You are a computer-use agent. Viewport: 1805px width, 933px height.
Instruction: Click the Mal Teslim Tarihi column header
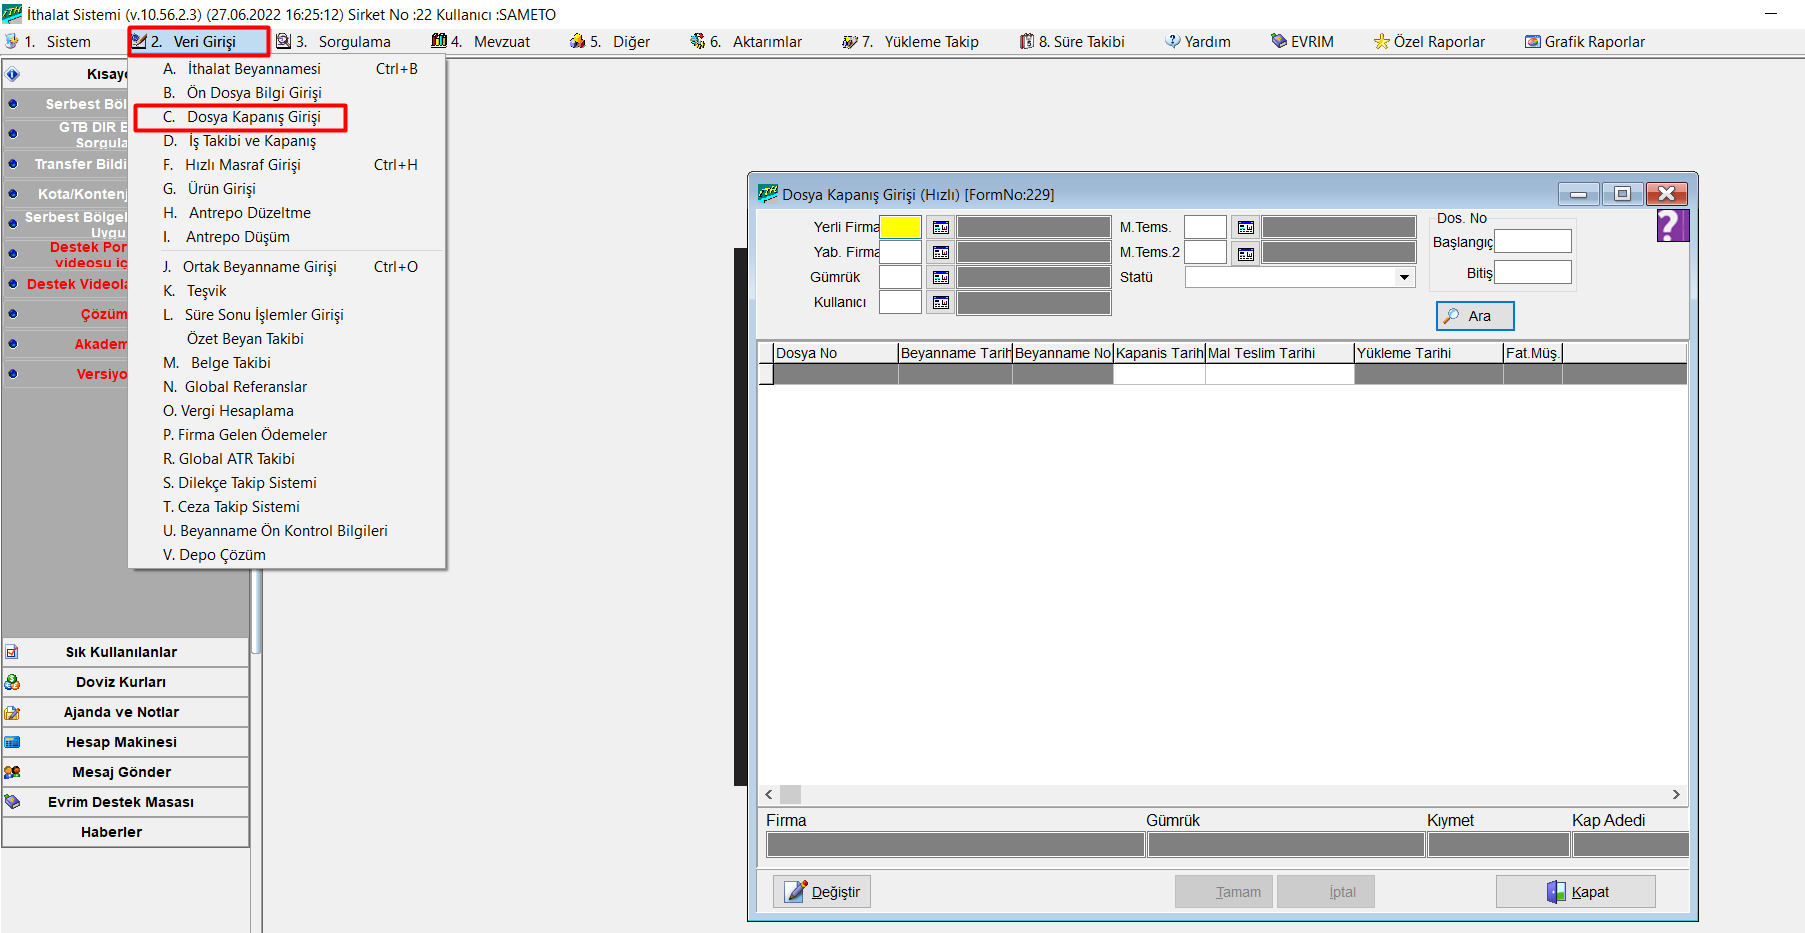(x=1280, y=353)
